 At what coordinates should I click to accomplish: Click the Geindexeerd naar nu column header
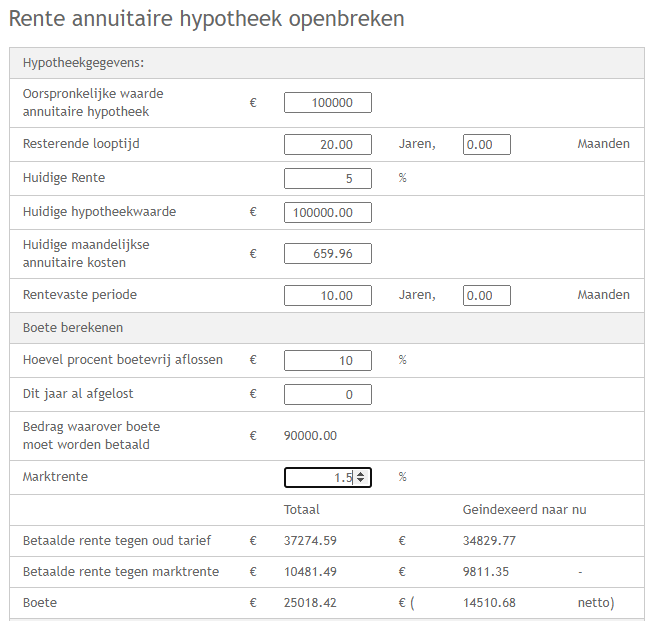(x=525, y=510)
